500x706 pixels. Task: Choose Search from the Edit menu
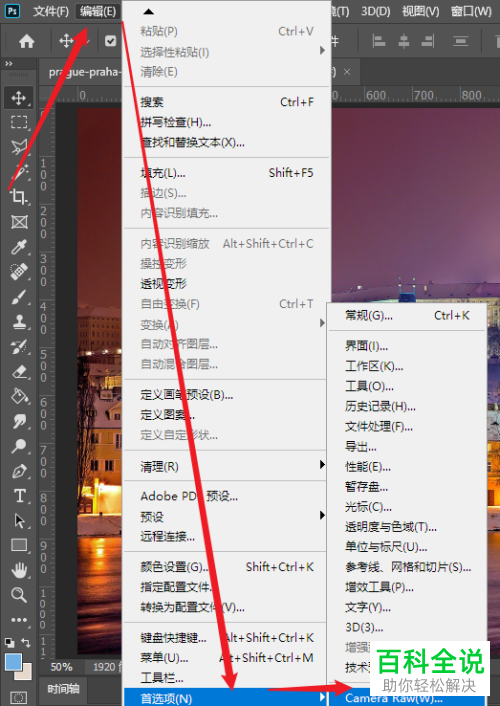pos(227,102)
